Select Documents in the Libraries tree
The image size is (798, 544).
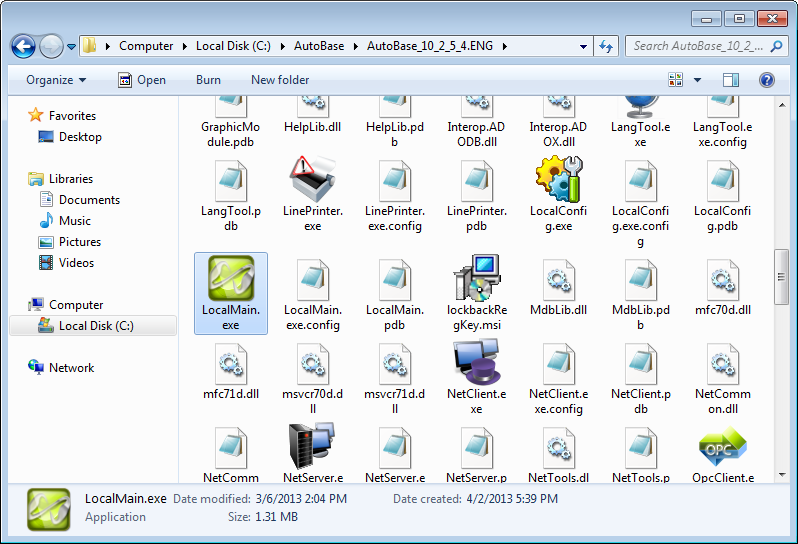point(89,200)
